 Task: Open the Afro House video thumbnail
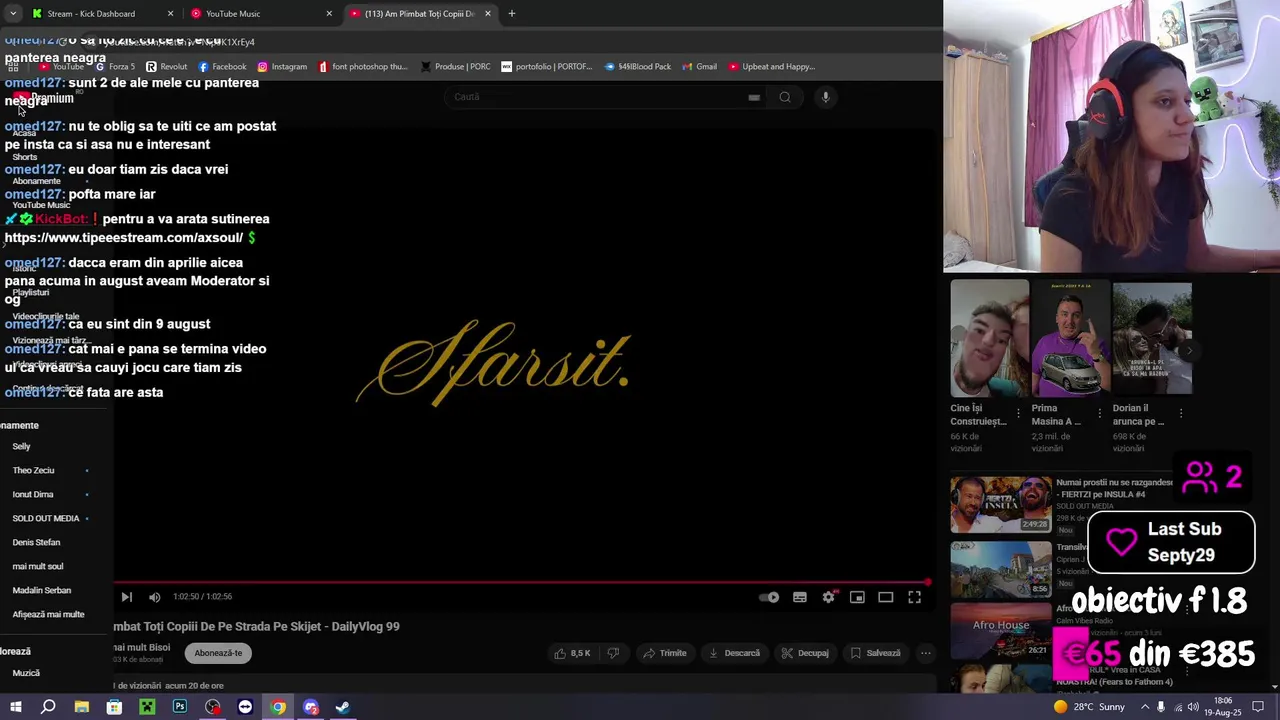click(1000, 631)
